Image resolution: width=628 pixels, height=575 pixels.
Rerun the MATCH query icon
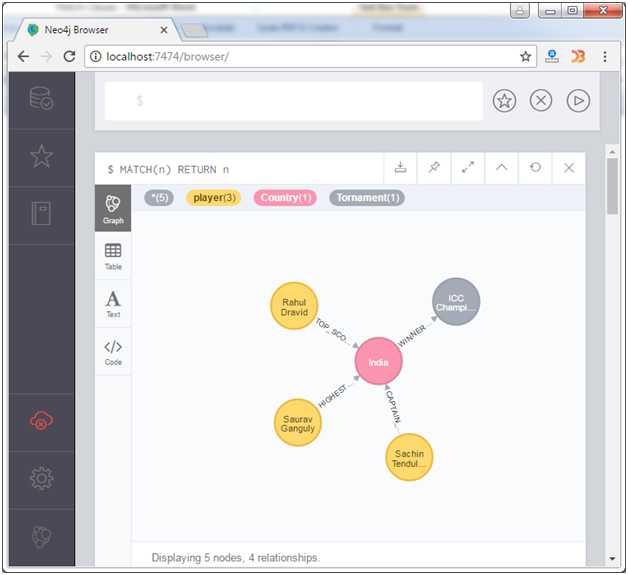point(535,168)
